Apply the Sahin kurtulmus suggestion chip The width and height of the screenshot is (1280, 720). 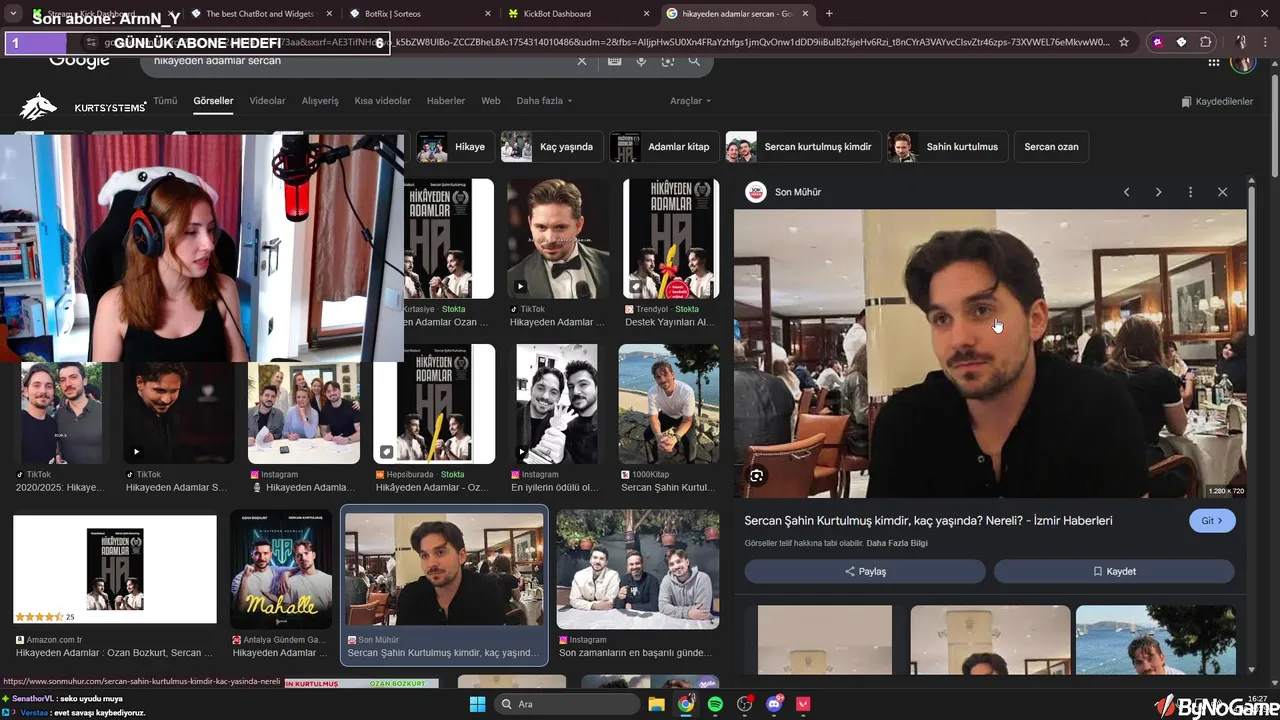click(947, 146)
